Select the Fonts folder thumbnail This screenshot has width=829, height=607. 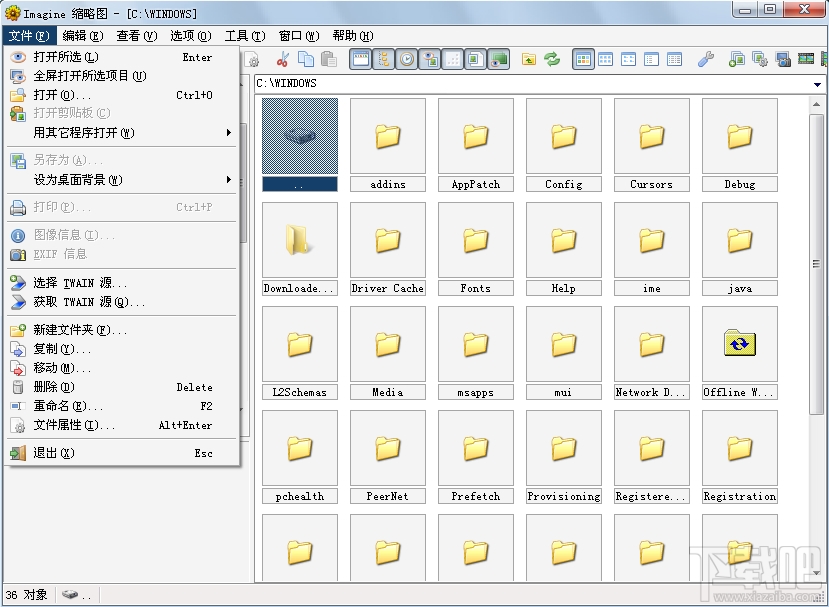(475, 240)
